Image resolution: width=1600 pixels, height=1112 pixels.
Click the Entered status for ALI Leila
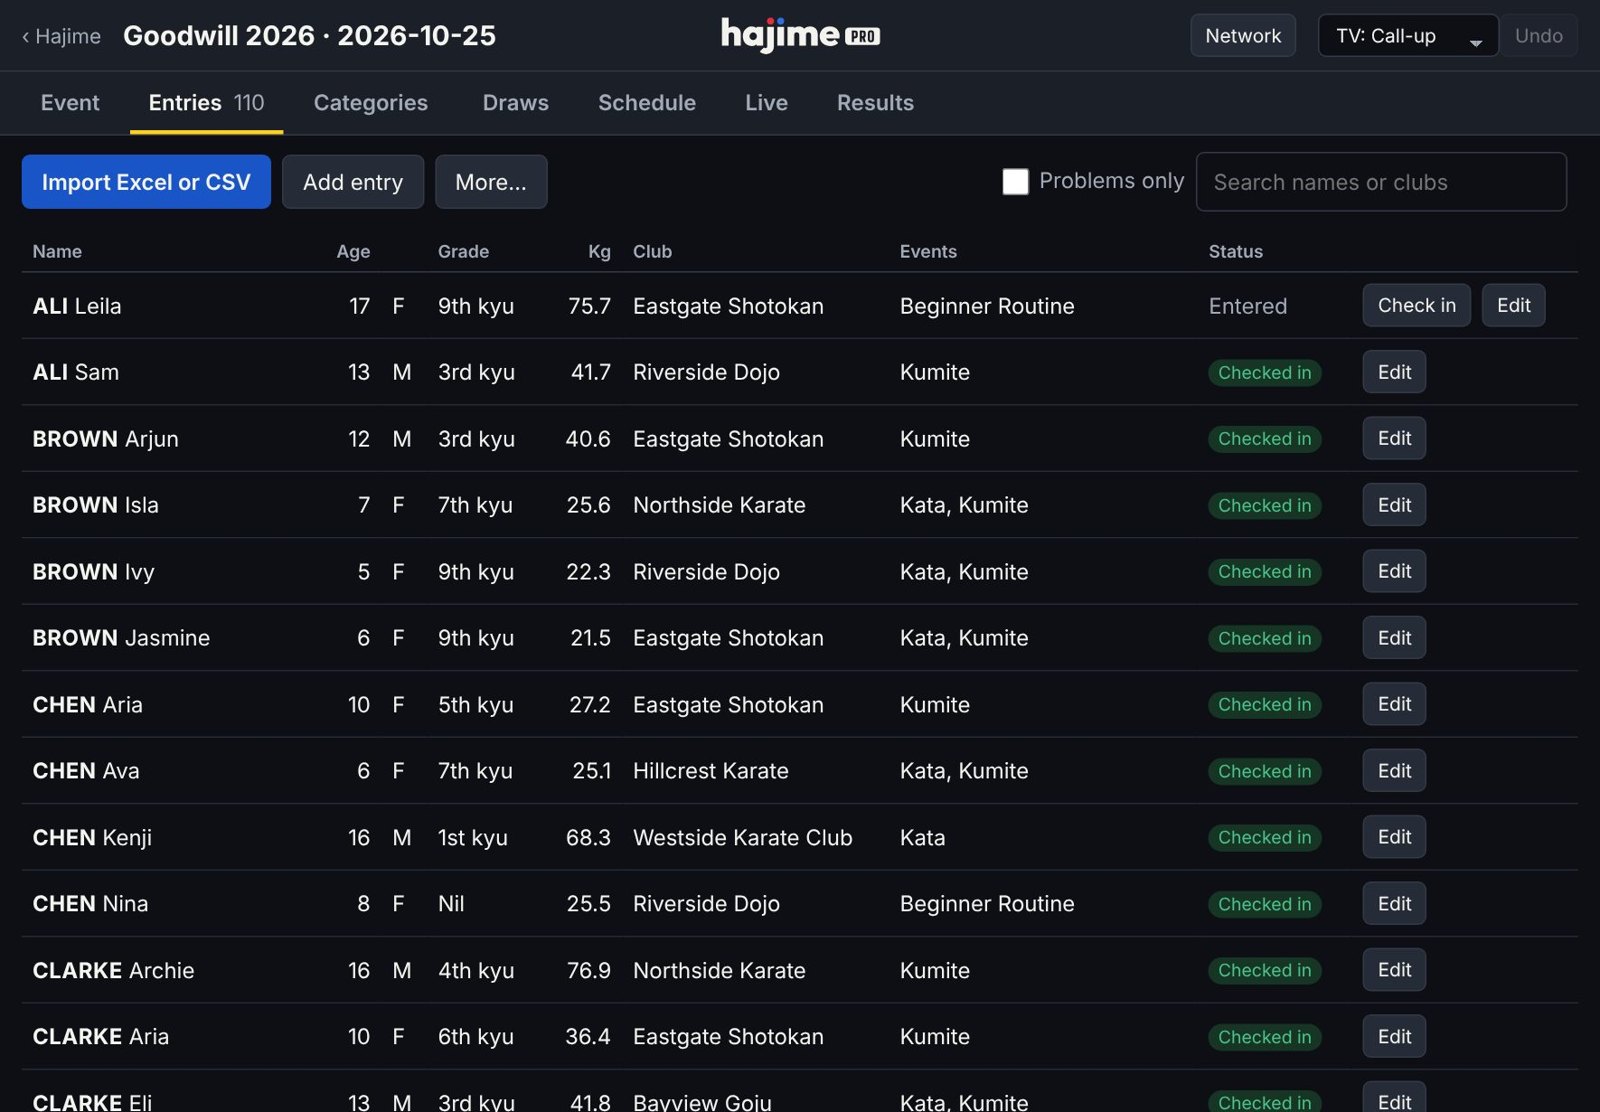(x=1247, y=306)
